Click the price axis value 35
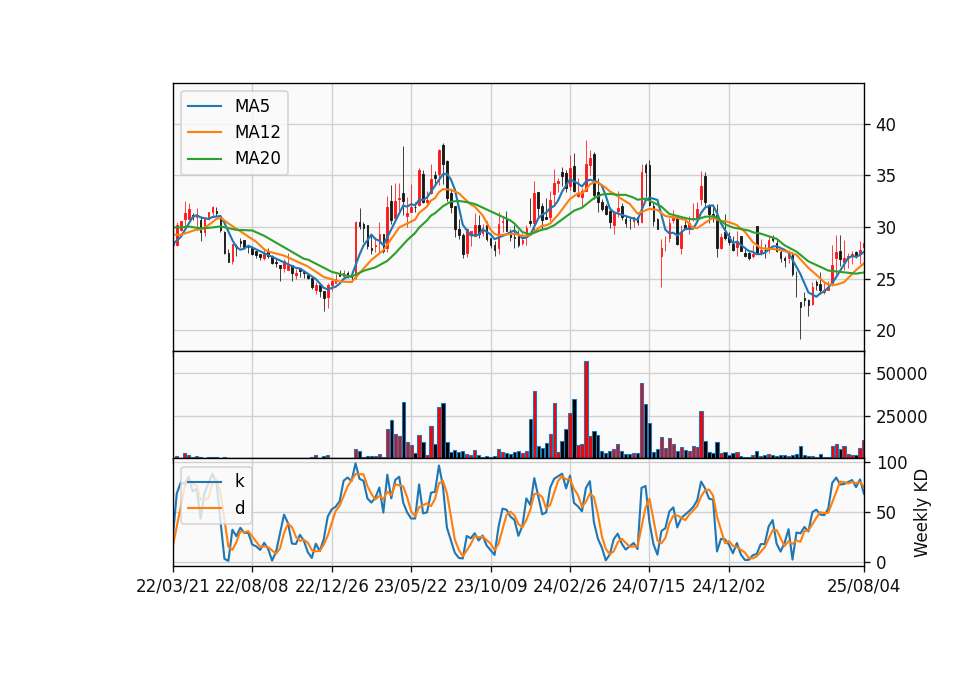This screenshot has width=960, height=690. coord(885,176)
